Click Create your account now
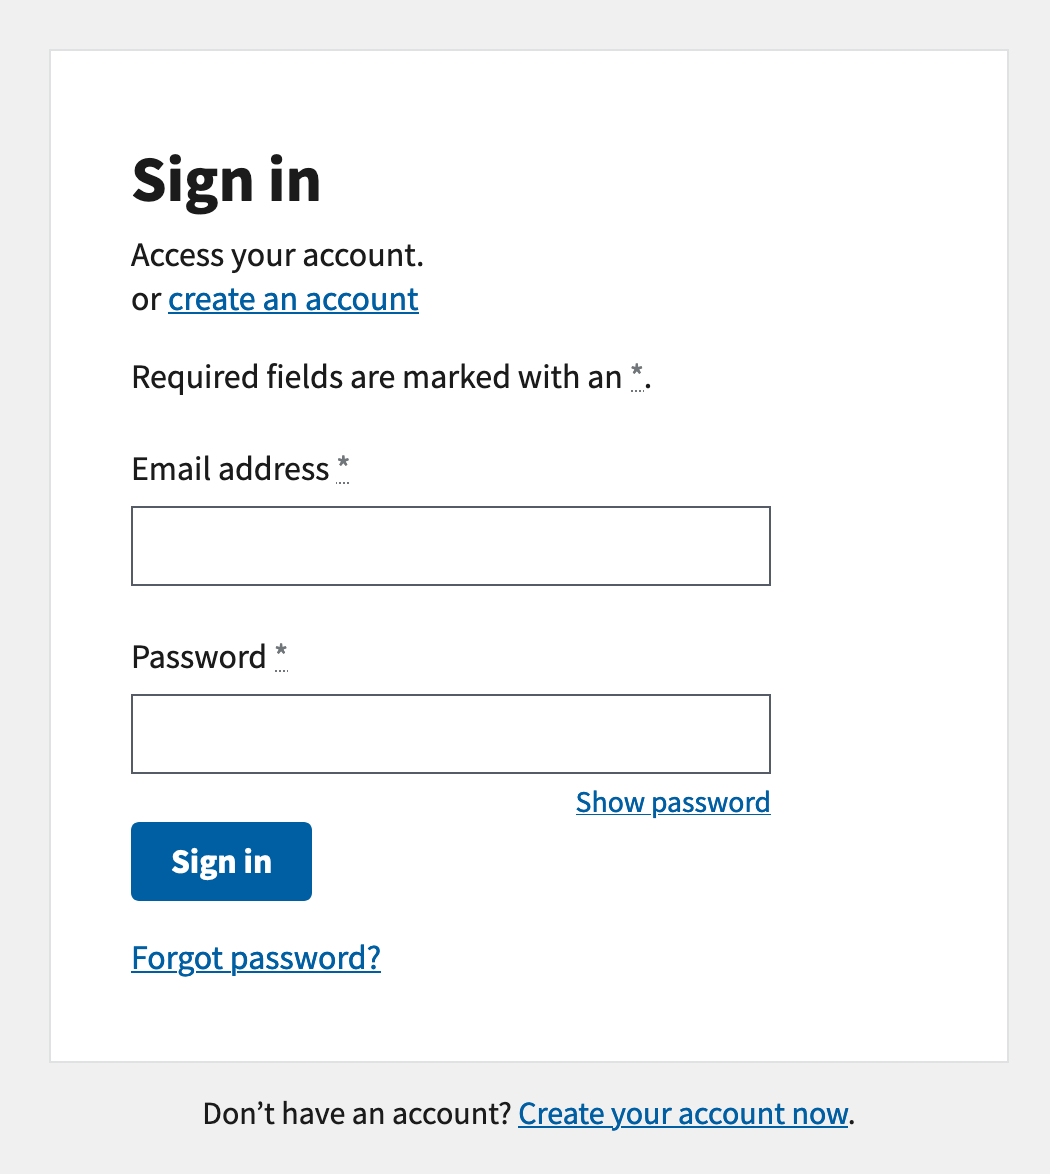This screenshot has width=1050, height=1174. pos(682,1112)
